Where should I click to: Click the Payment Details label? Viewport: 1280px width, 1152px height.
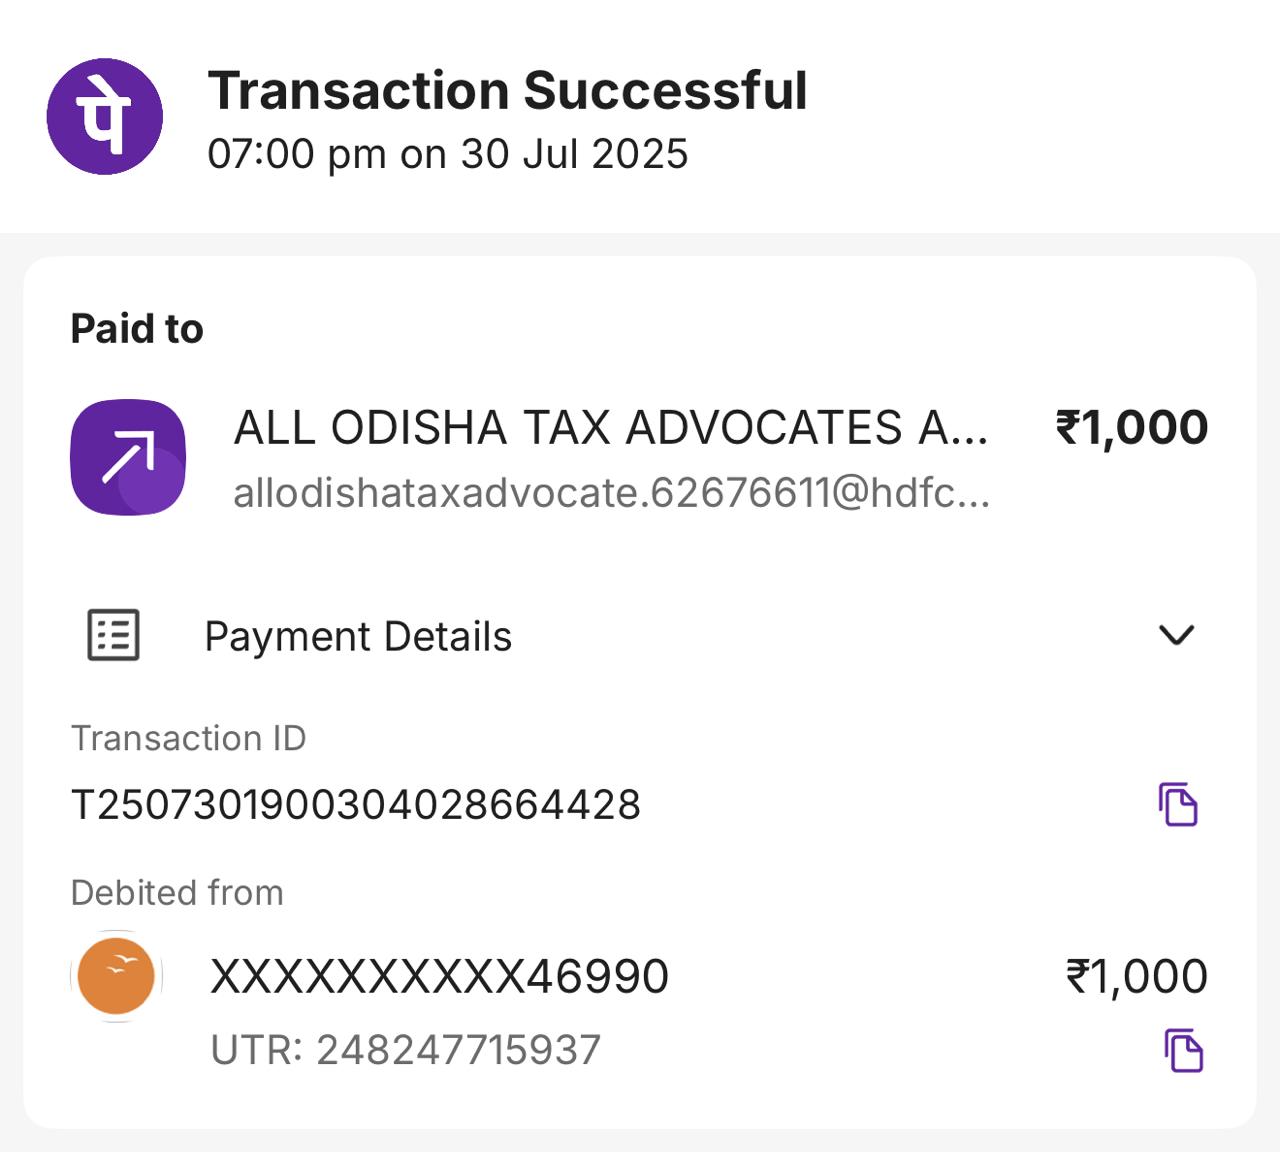358,637
